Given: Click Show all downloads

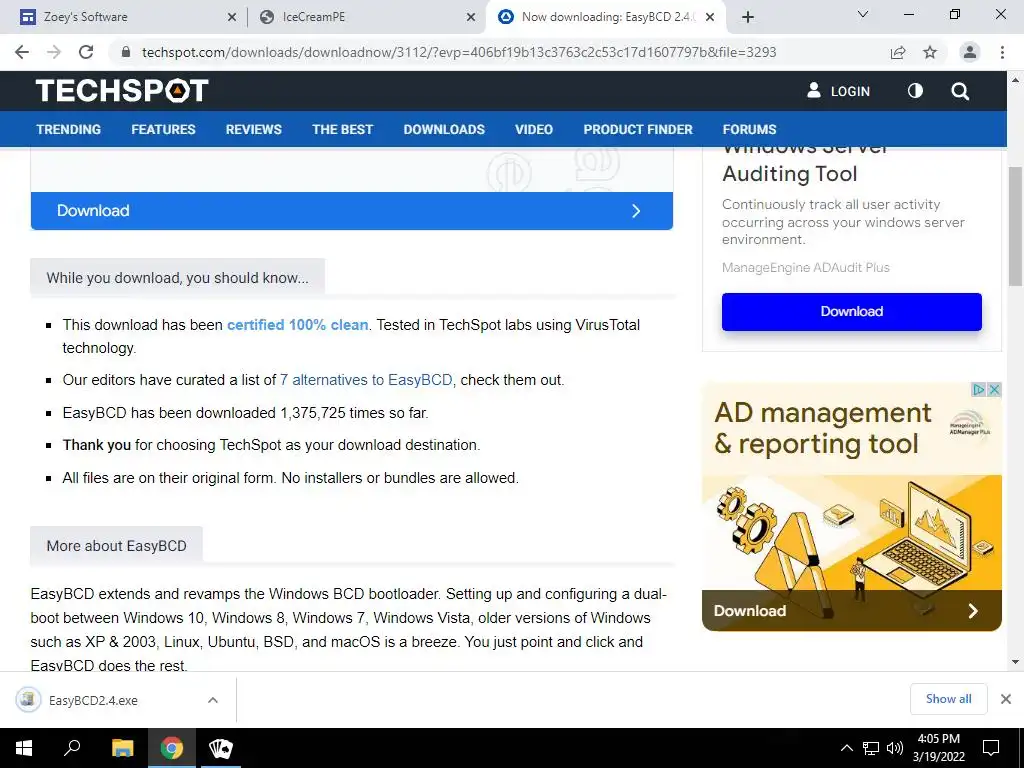Looking at the screenshot, I should tap(948, 699).
